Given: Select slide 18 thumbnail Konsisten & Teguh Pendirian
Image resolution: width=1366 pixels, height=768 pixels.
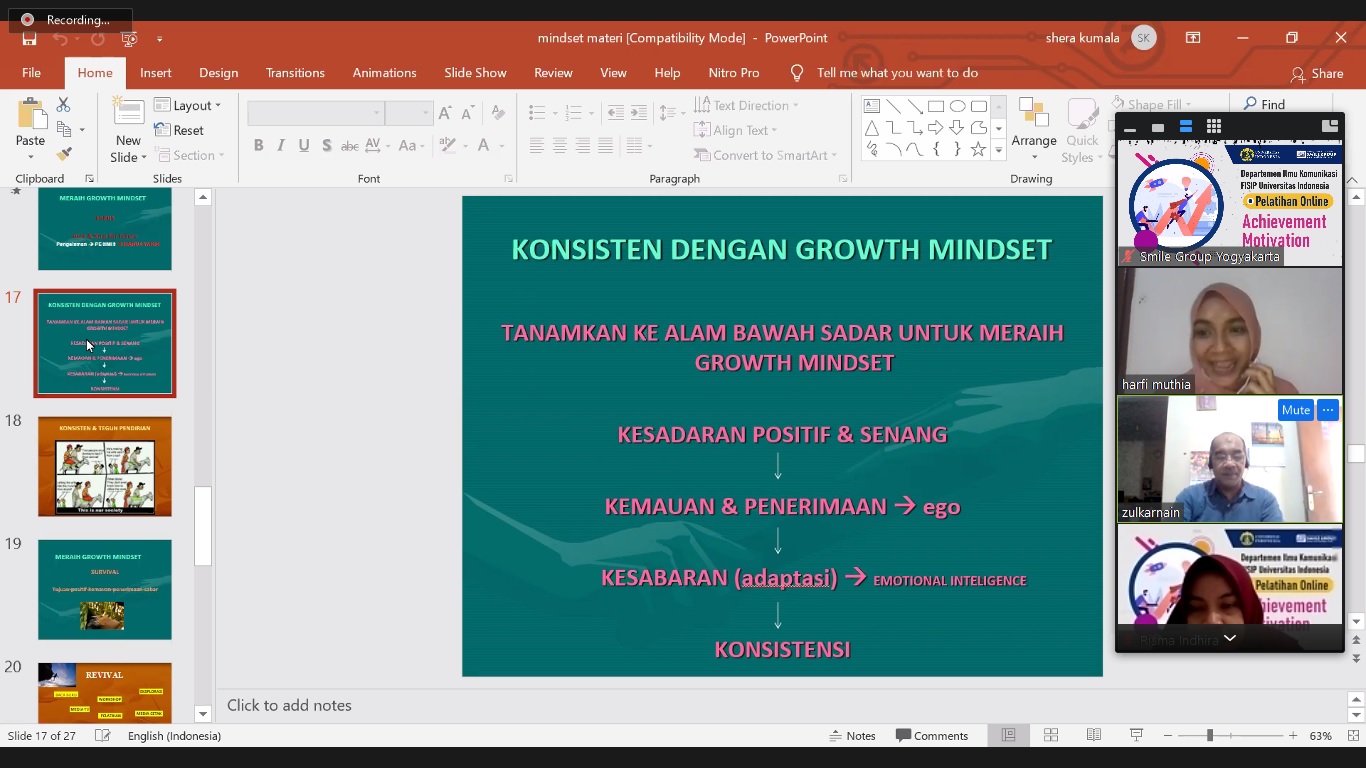Looking at the screenshot, I should click(x=105, y=466).
